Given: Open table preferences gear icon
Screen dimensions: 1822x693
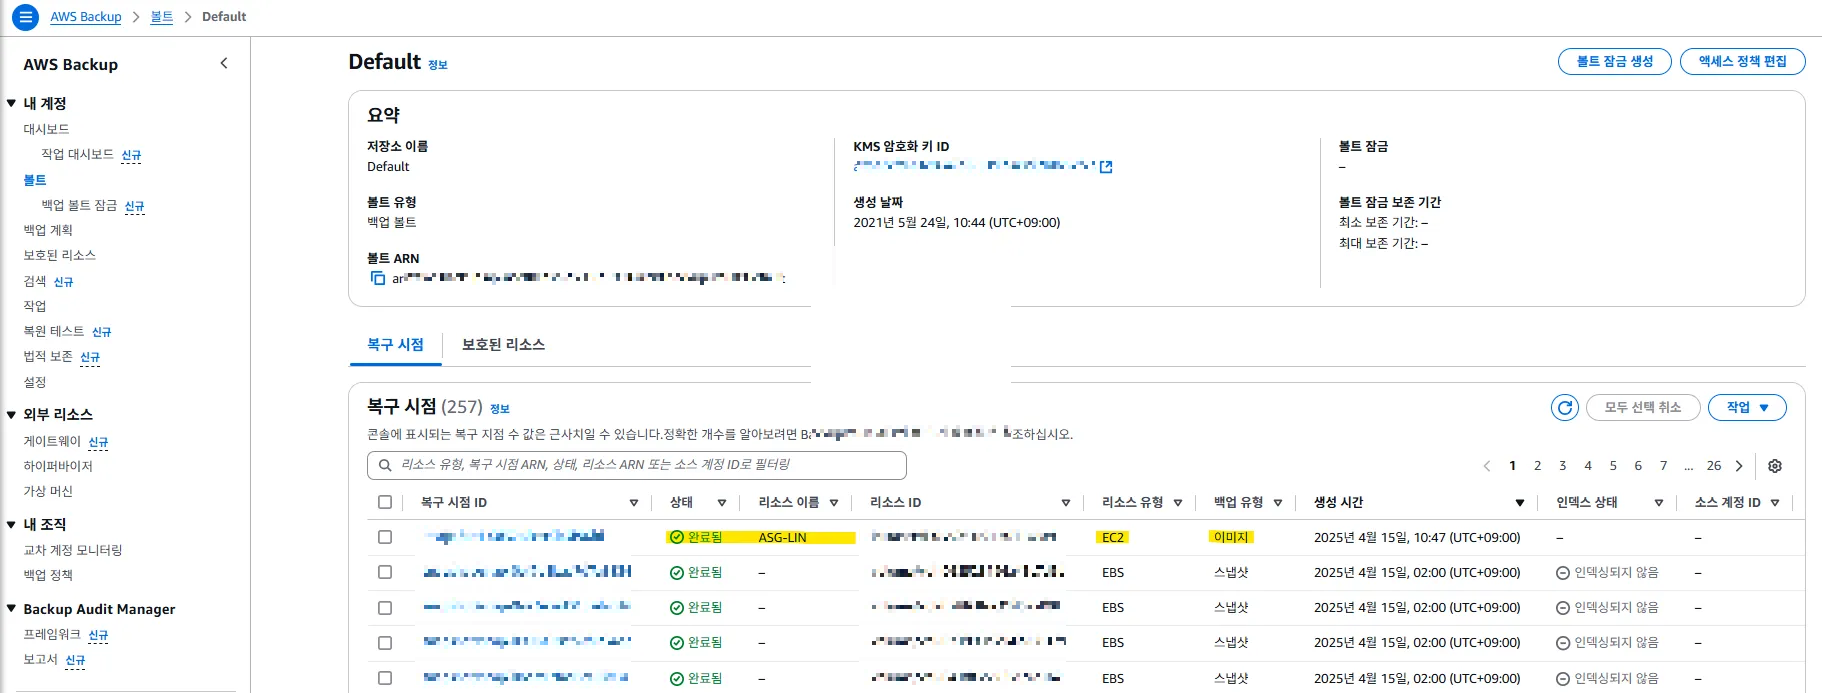Looking at the screenshot, I should (1775, 466).
